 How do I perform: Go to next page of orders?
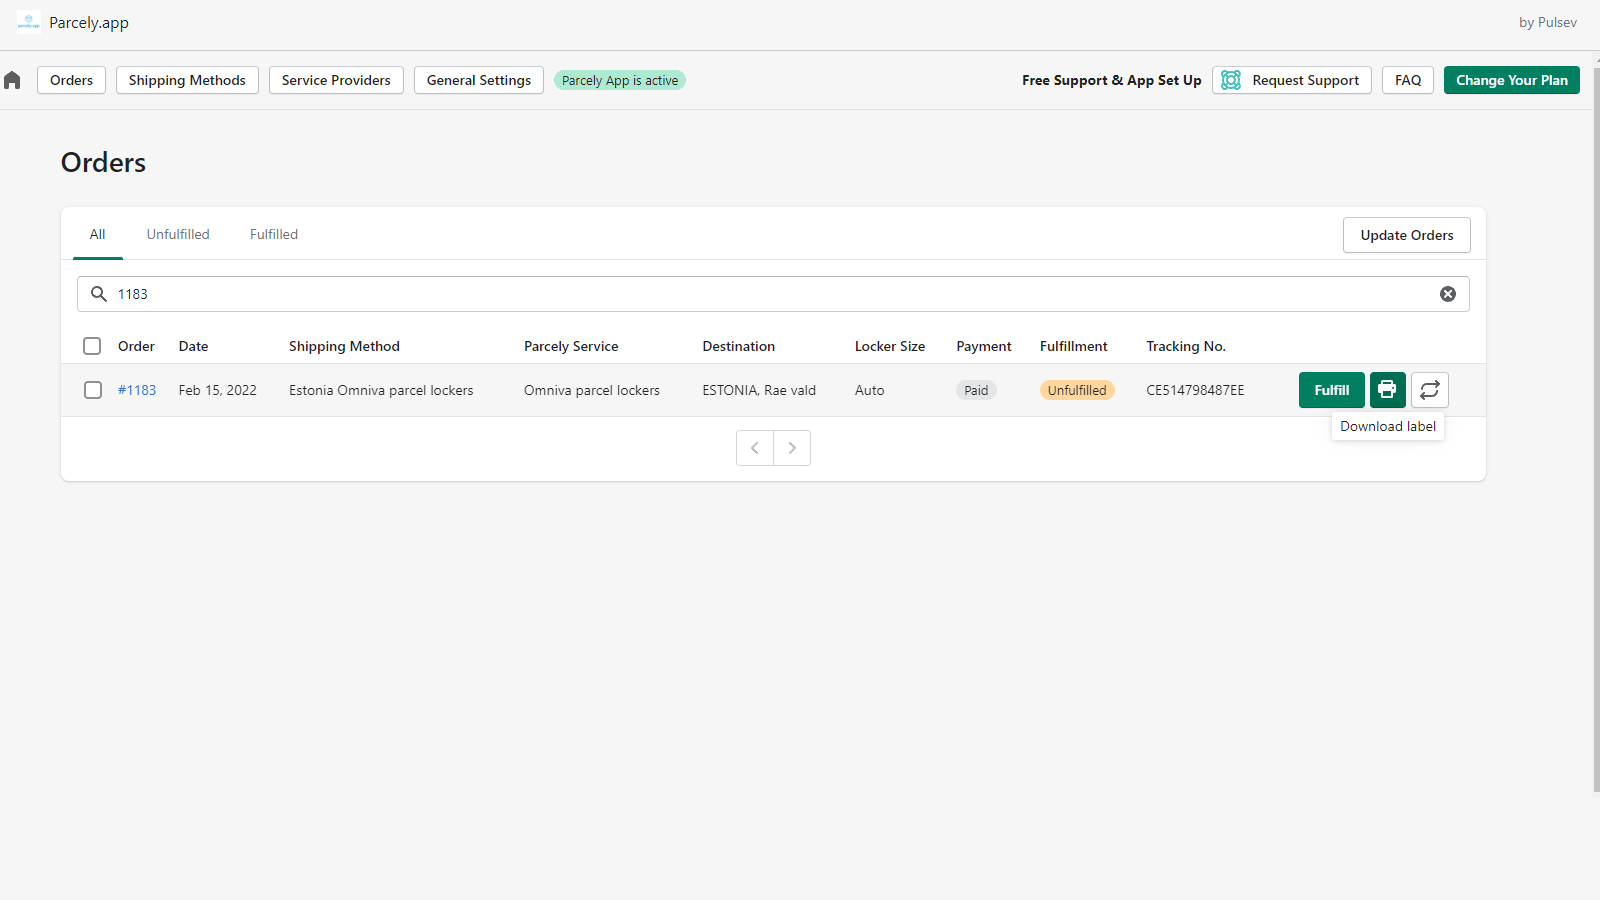tap(792, 448)
